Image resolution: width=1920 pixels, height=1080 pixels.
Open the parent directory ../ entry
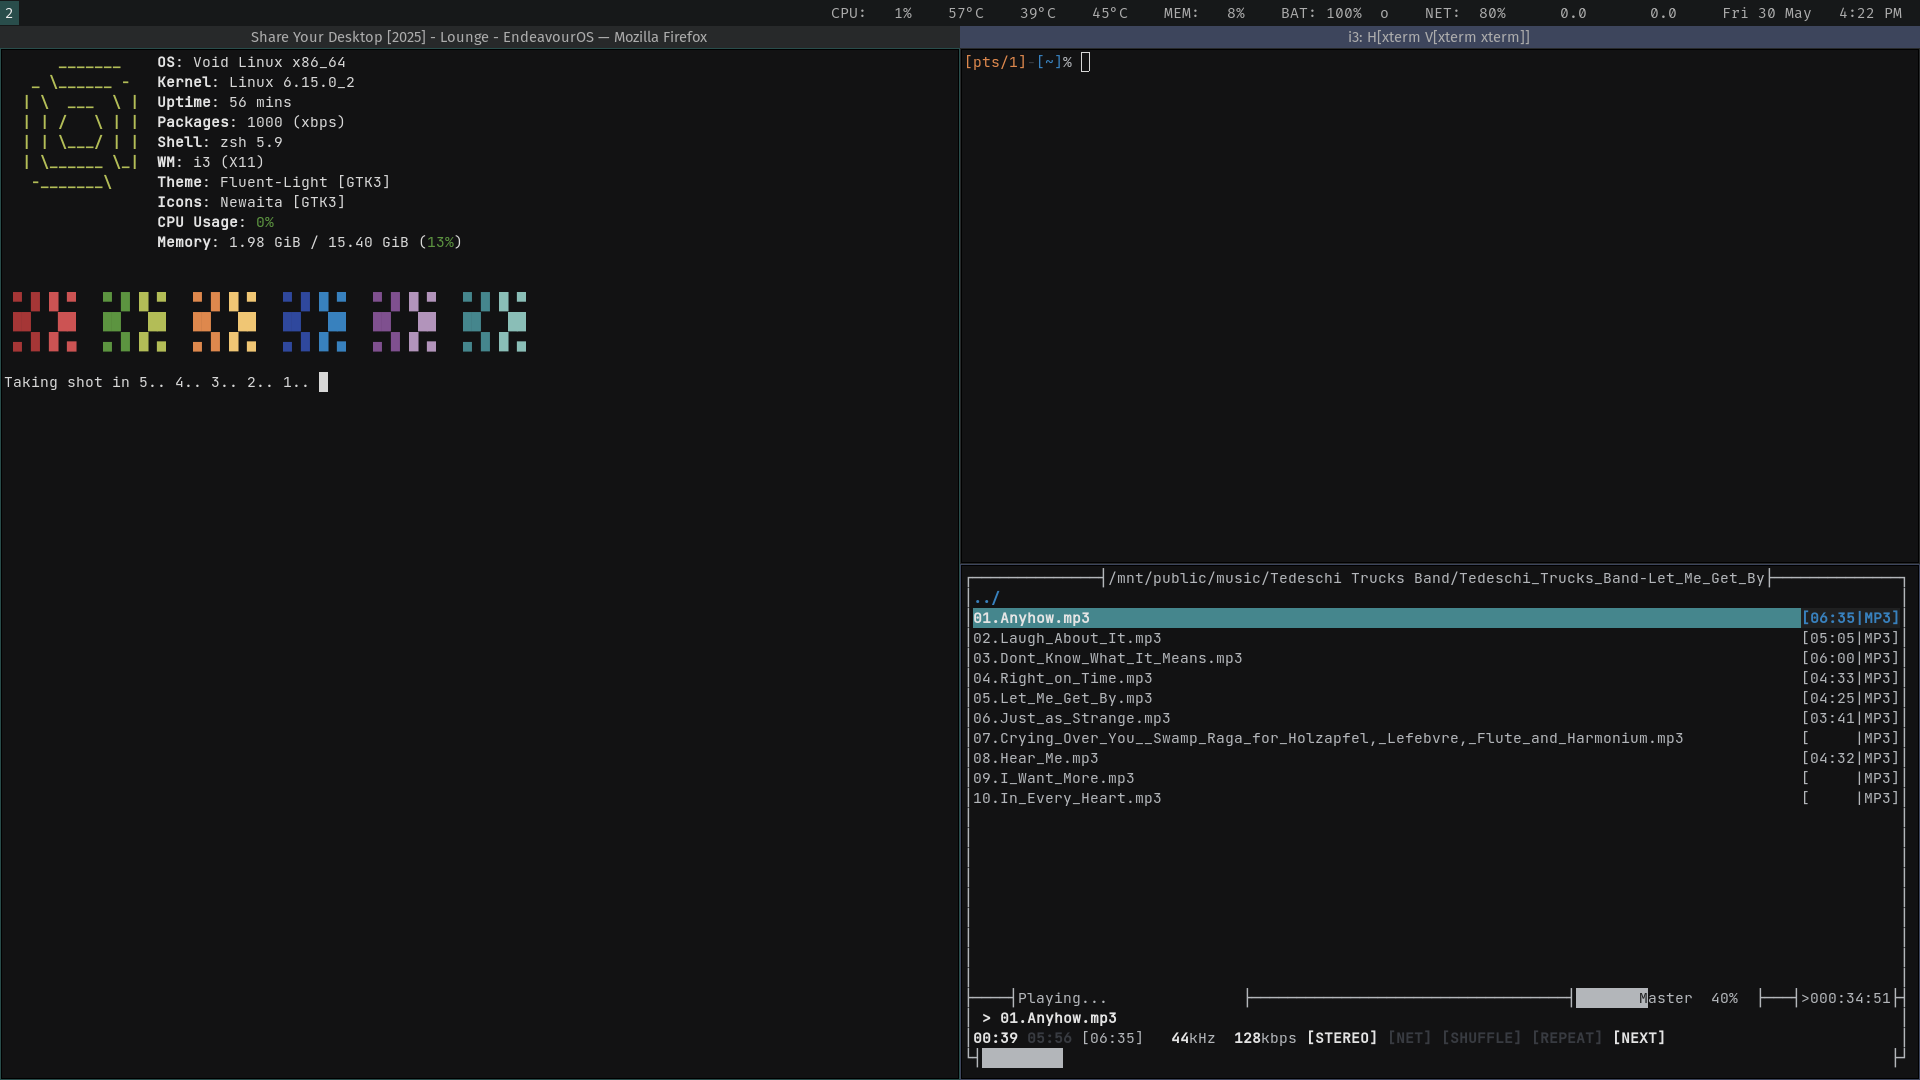pos(987,598)
